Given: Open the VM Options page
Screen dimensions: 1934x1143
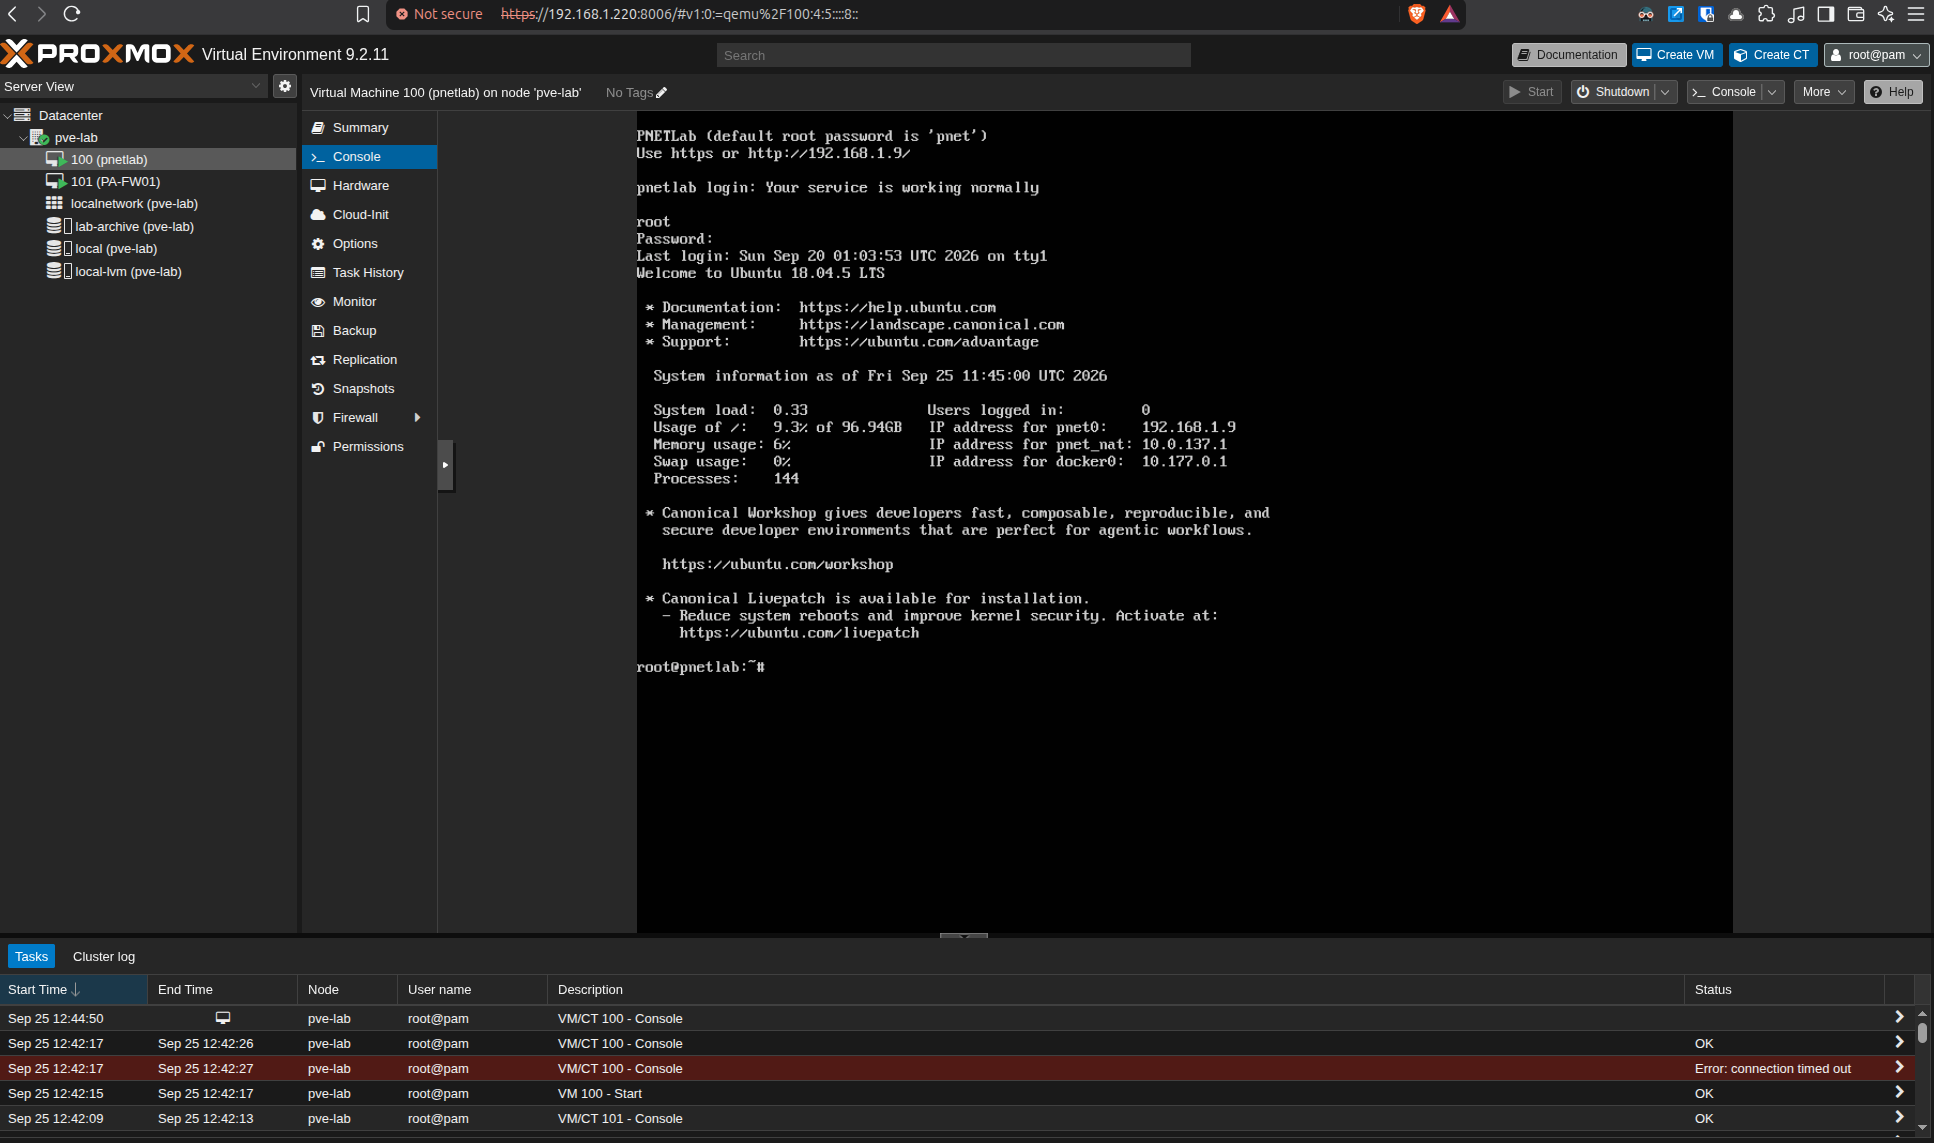Looking at the screenshot, I should click(369, 244).
